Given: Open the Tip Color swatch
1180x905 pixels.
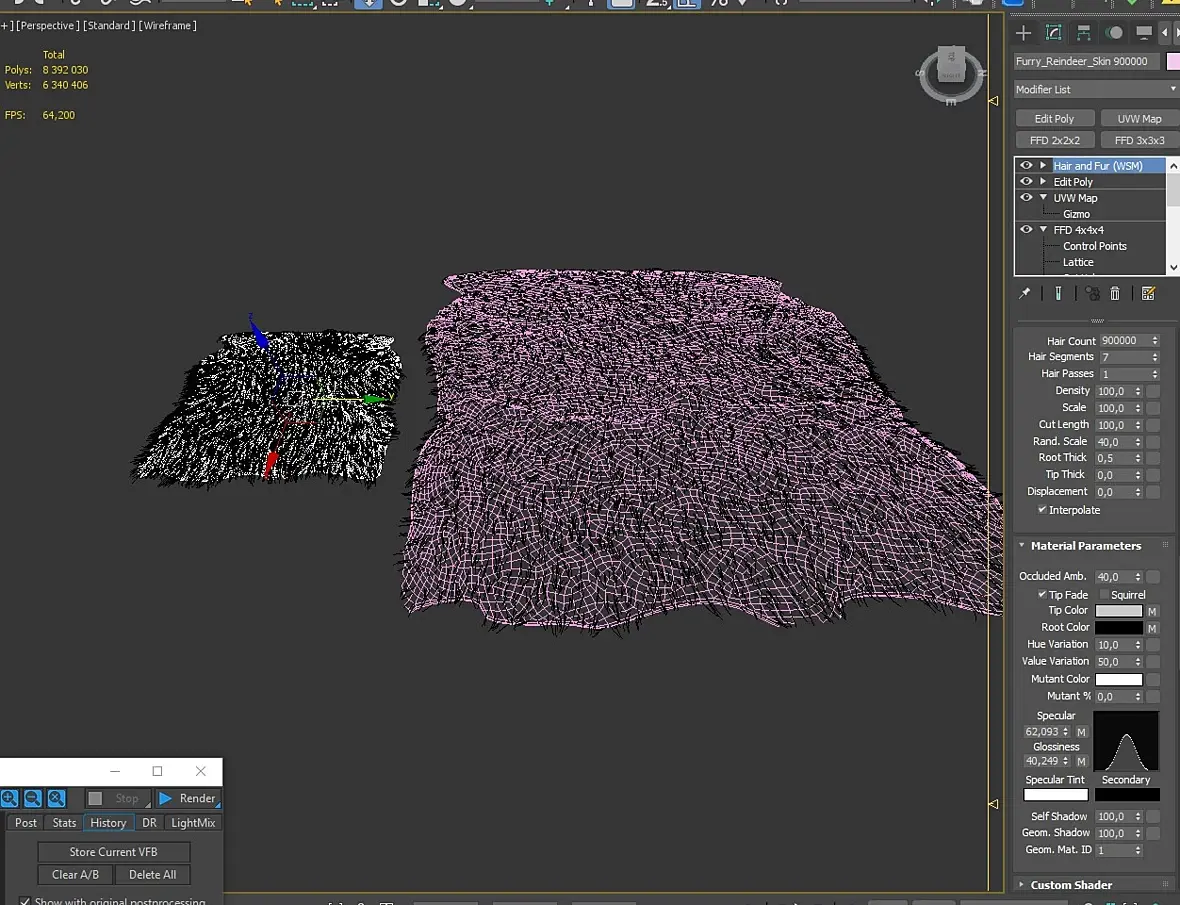Looking at the screenshot, I should point(1118,611).
